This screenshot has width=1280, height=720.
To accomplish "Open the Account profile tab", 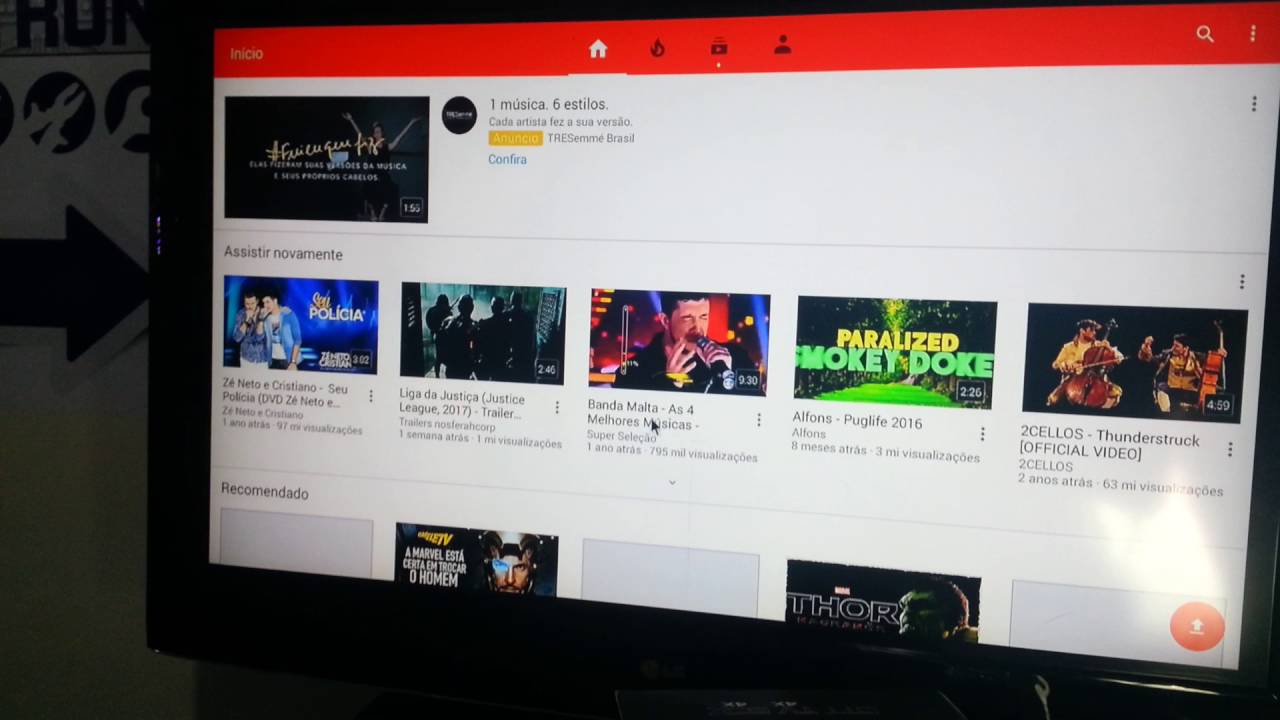I will tap(782, 45).
